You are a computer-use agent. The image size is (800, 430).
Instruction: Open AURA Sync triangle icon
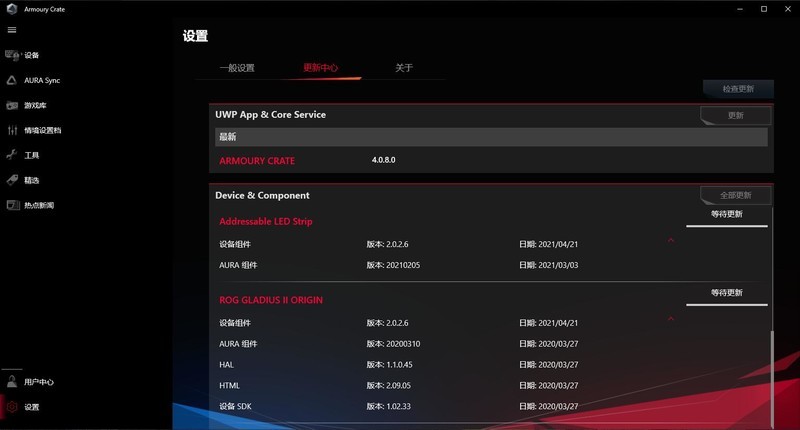[x=12, y=80]
